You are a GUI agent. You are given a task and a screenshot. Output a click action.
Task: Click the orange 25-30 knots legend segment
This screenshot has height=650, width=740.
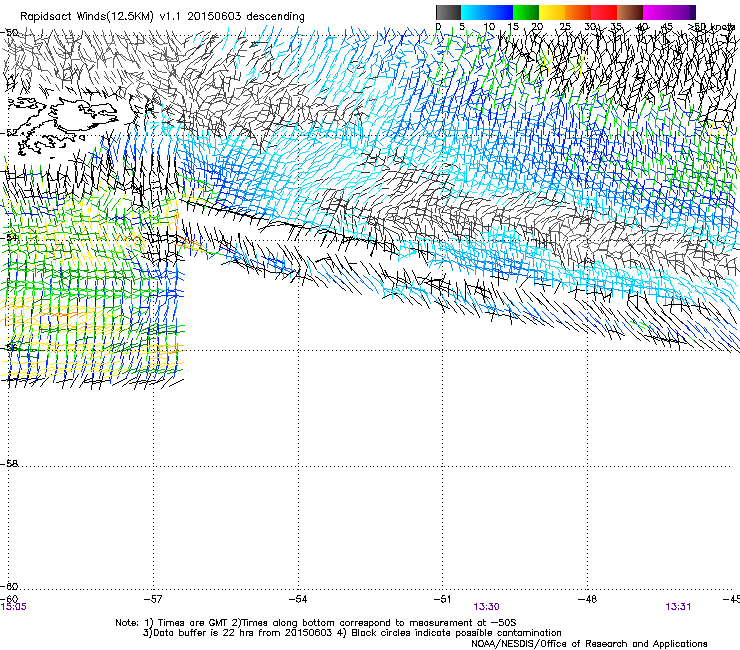tap(578, 12)
